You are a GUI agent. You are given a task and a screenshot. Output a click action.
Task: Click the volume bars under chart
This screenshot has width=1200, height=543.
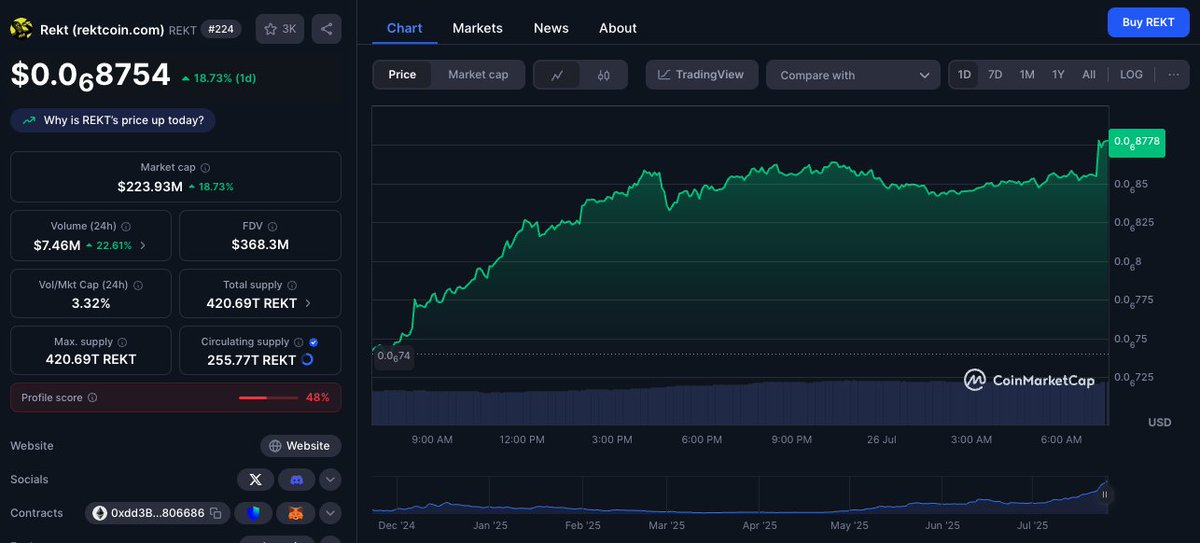point(740,402)
